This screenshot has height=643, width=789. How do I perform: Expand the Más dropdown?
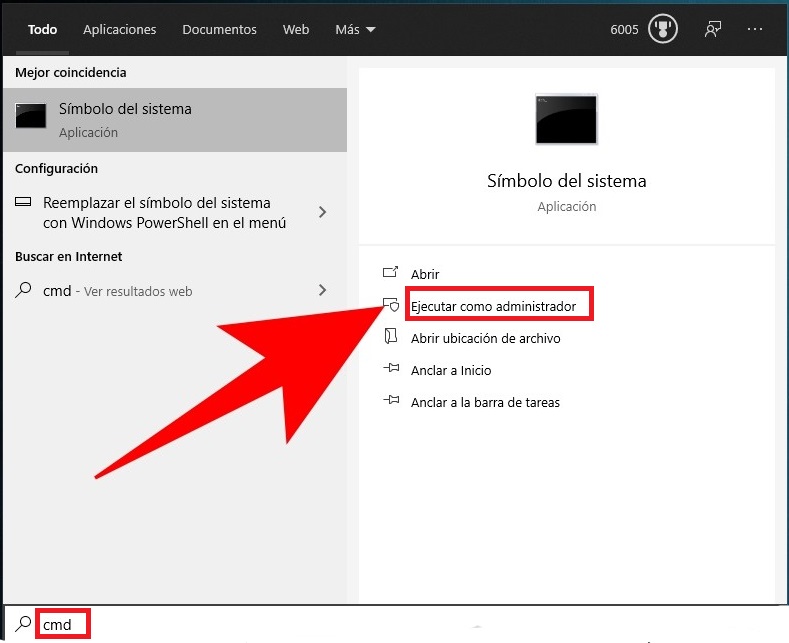355,30
